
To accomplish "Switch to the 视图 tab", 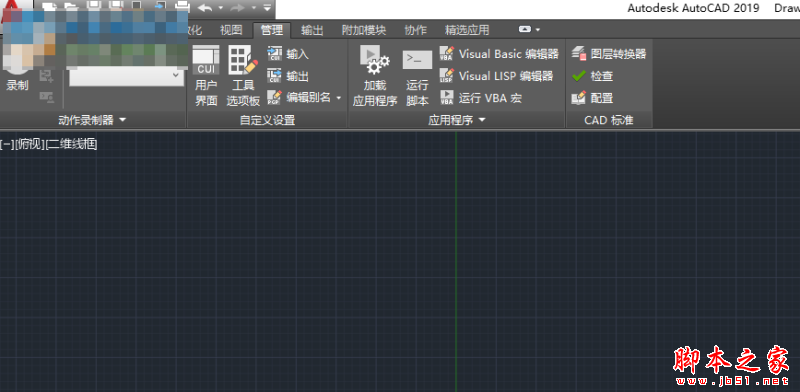I will 231,30.
